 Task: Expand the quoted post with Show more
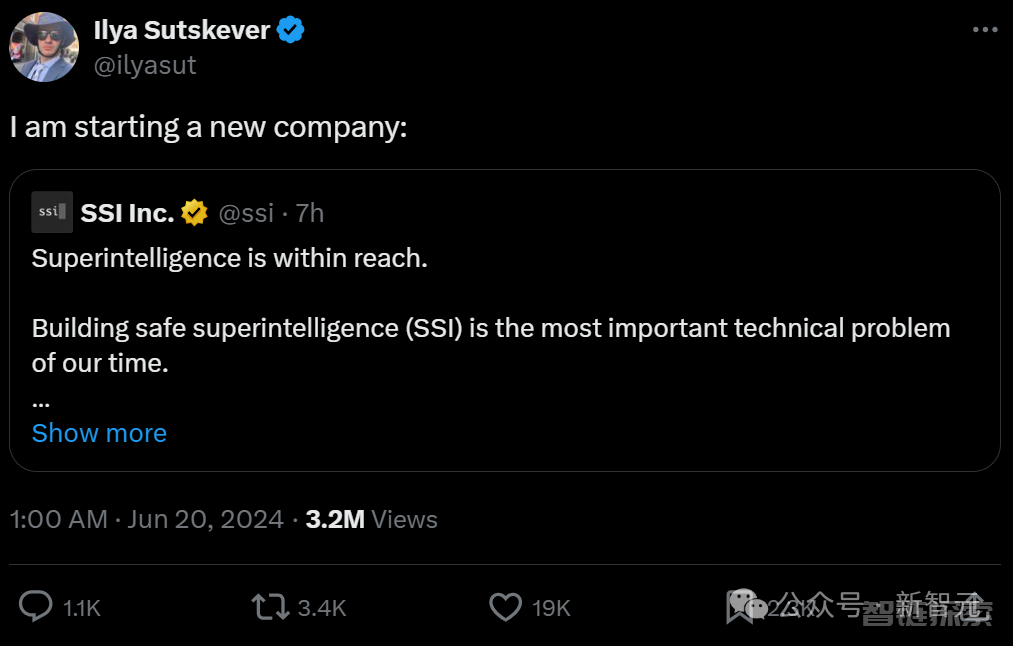click(99, 433)
